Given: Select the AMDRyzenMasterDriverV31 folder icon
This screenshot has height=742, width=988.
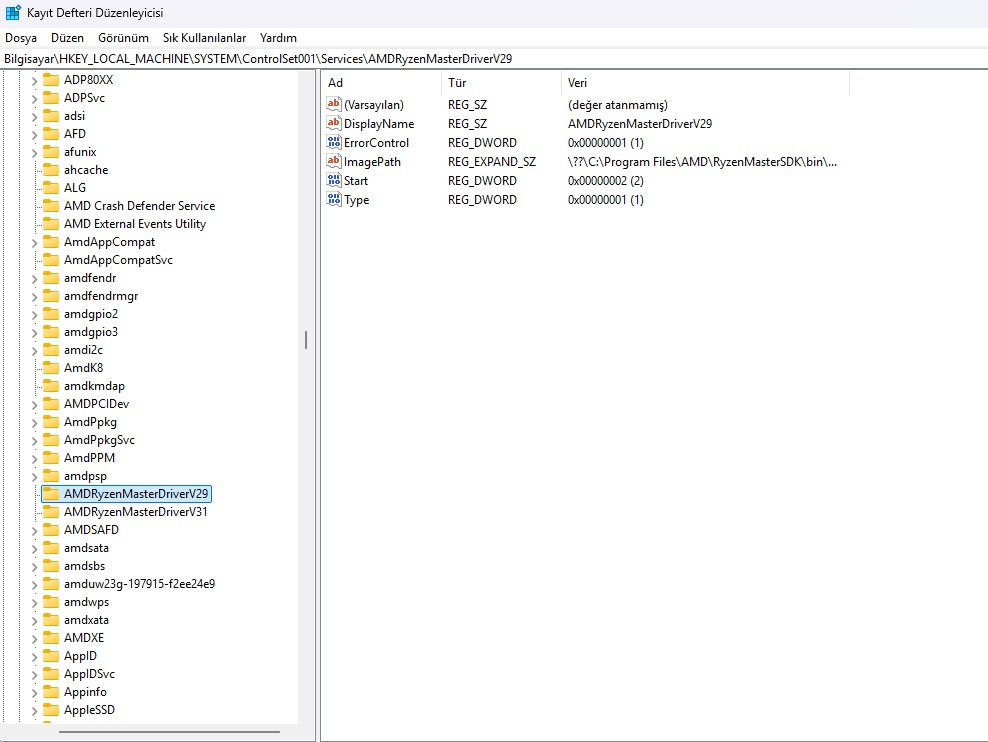Looking at the screenshot, I should point(50,512).
